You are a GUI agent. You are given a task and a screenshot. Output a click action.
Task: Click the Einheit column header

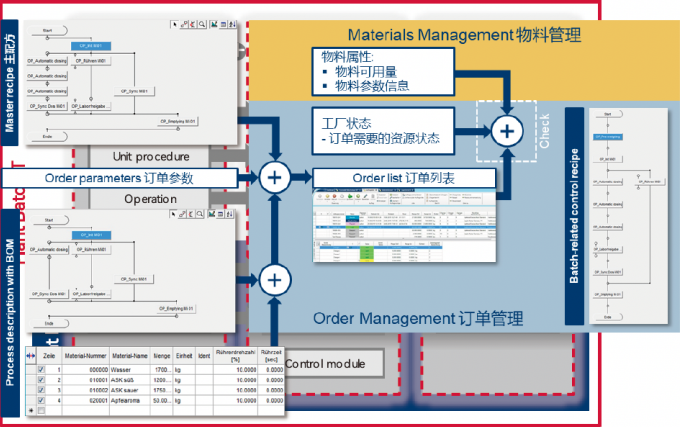point(184,356)
